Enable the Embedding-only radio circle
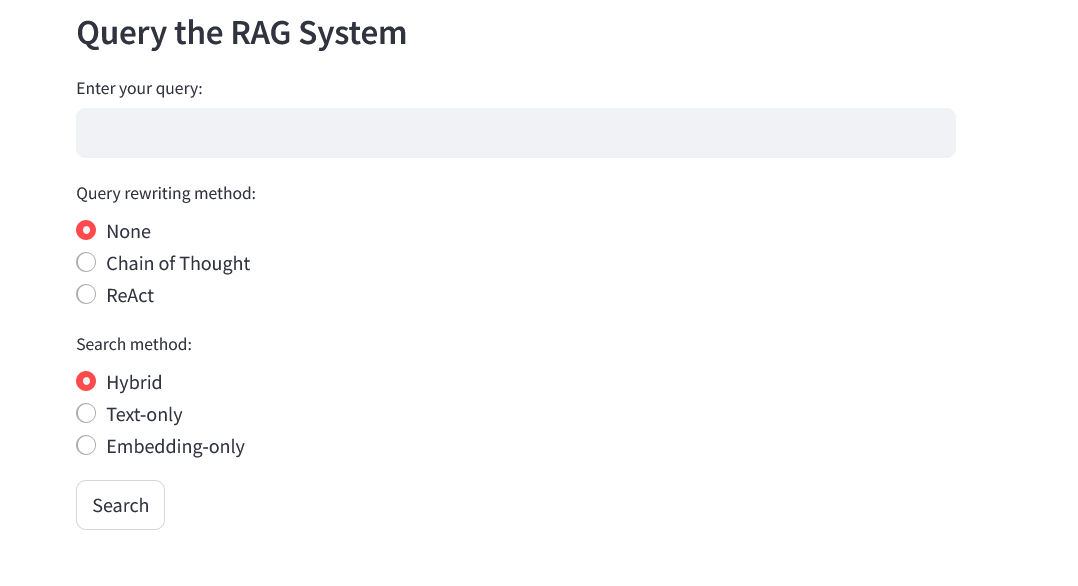Screen dimensions: 1078x586 coord(86,446)
